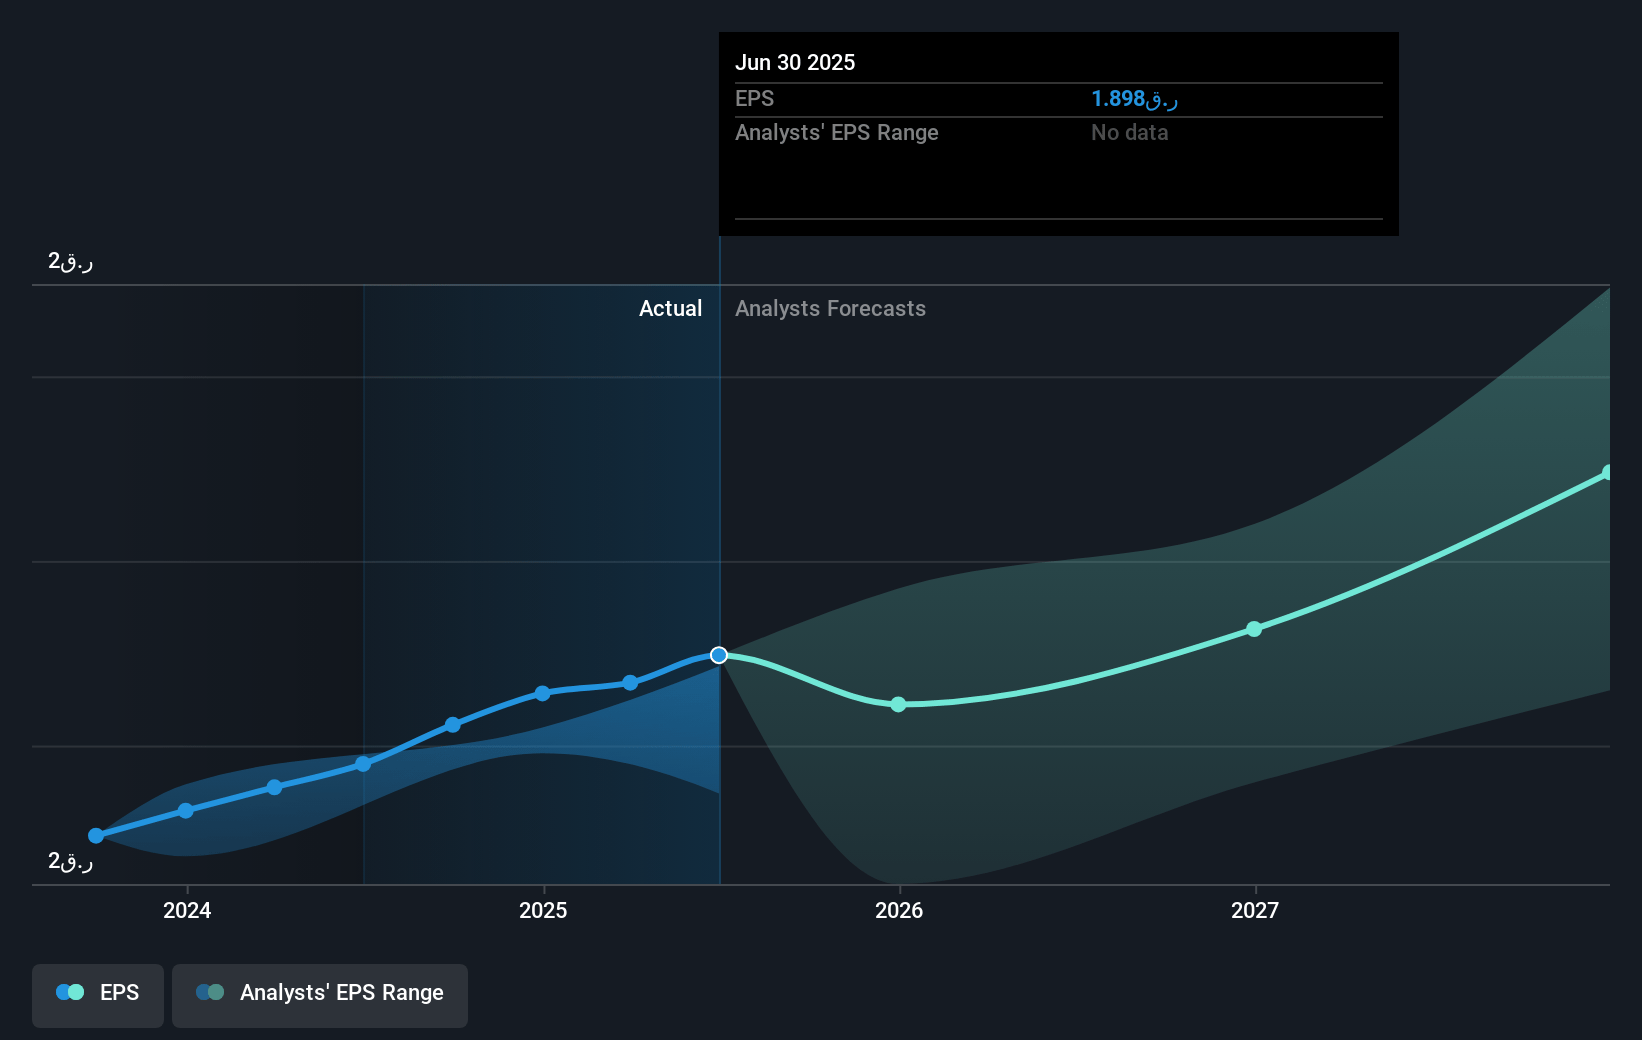Click the Jun 30 2025 EPS data point
This screenshot has width=1642, height=1040.
pos(719,655)
